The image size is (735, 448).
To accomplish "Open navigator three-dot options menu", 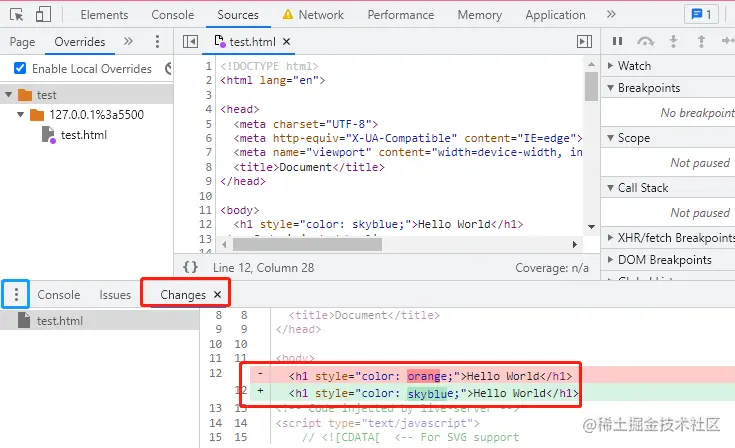I will pos(157,42).
